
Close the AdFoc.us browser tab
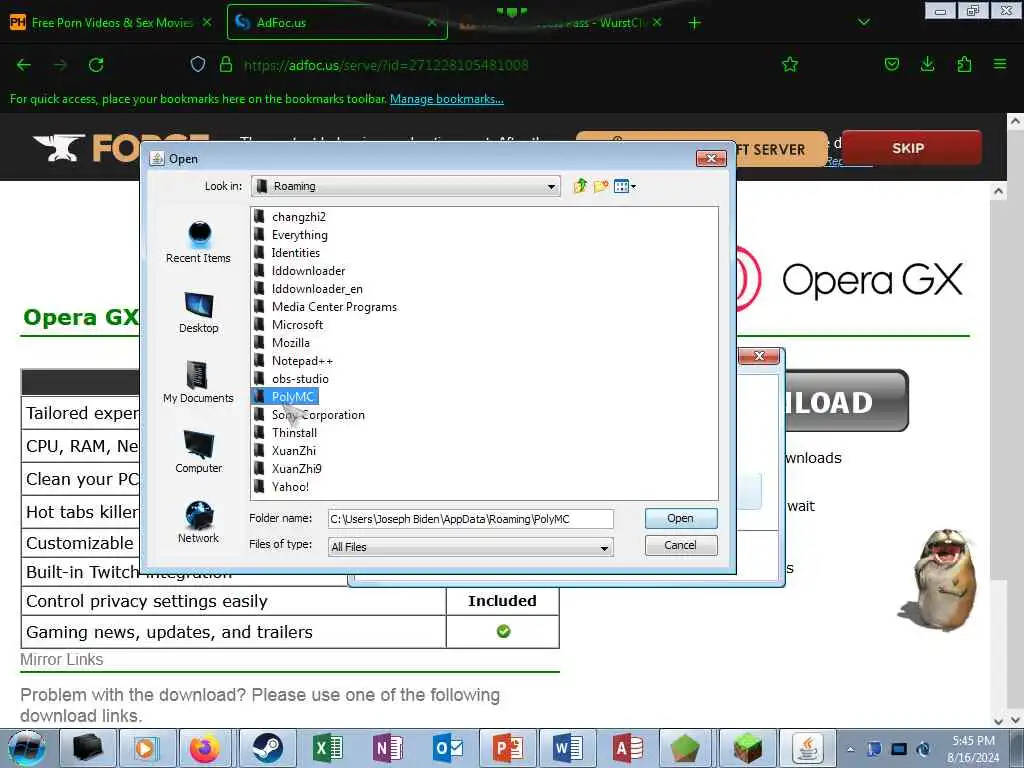point(432,23)
